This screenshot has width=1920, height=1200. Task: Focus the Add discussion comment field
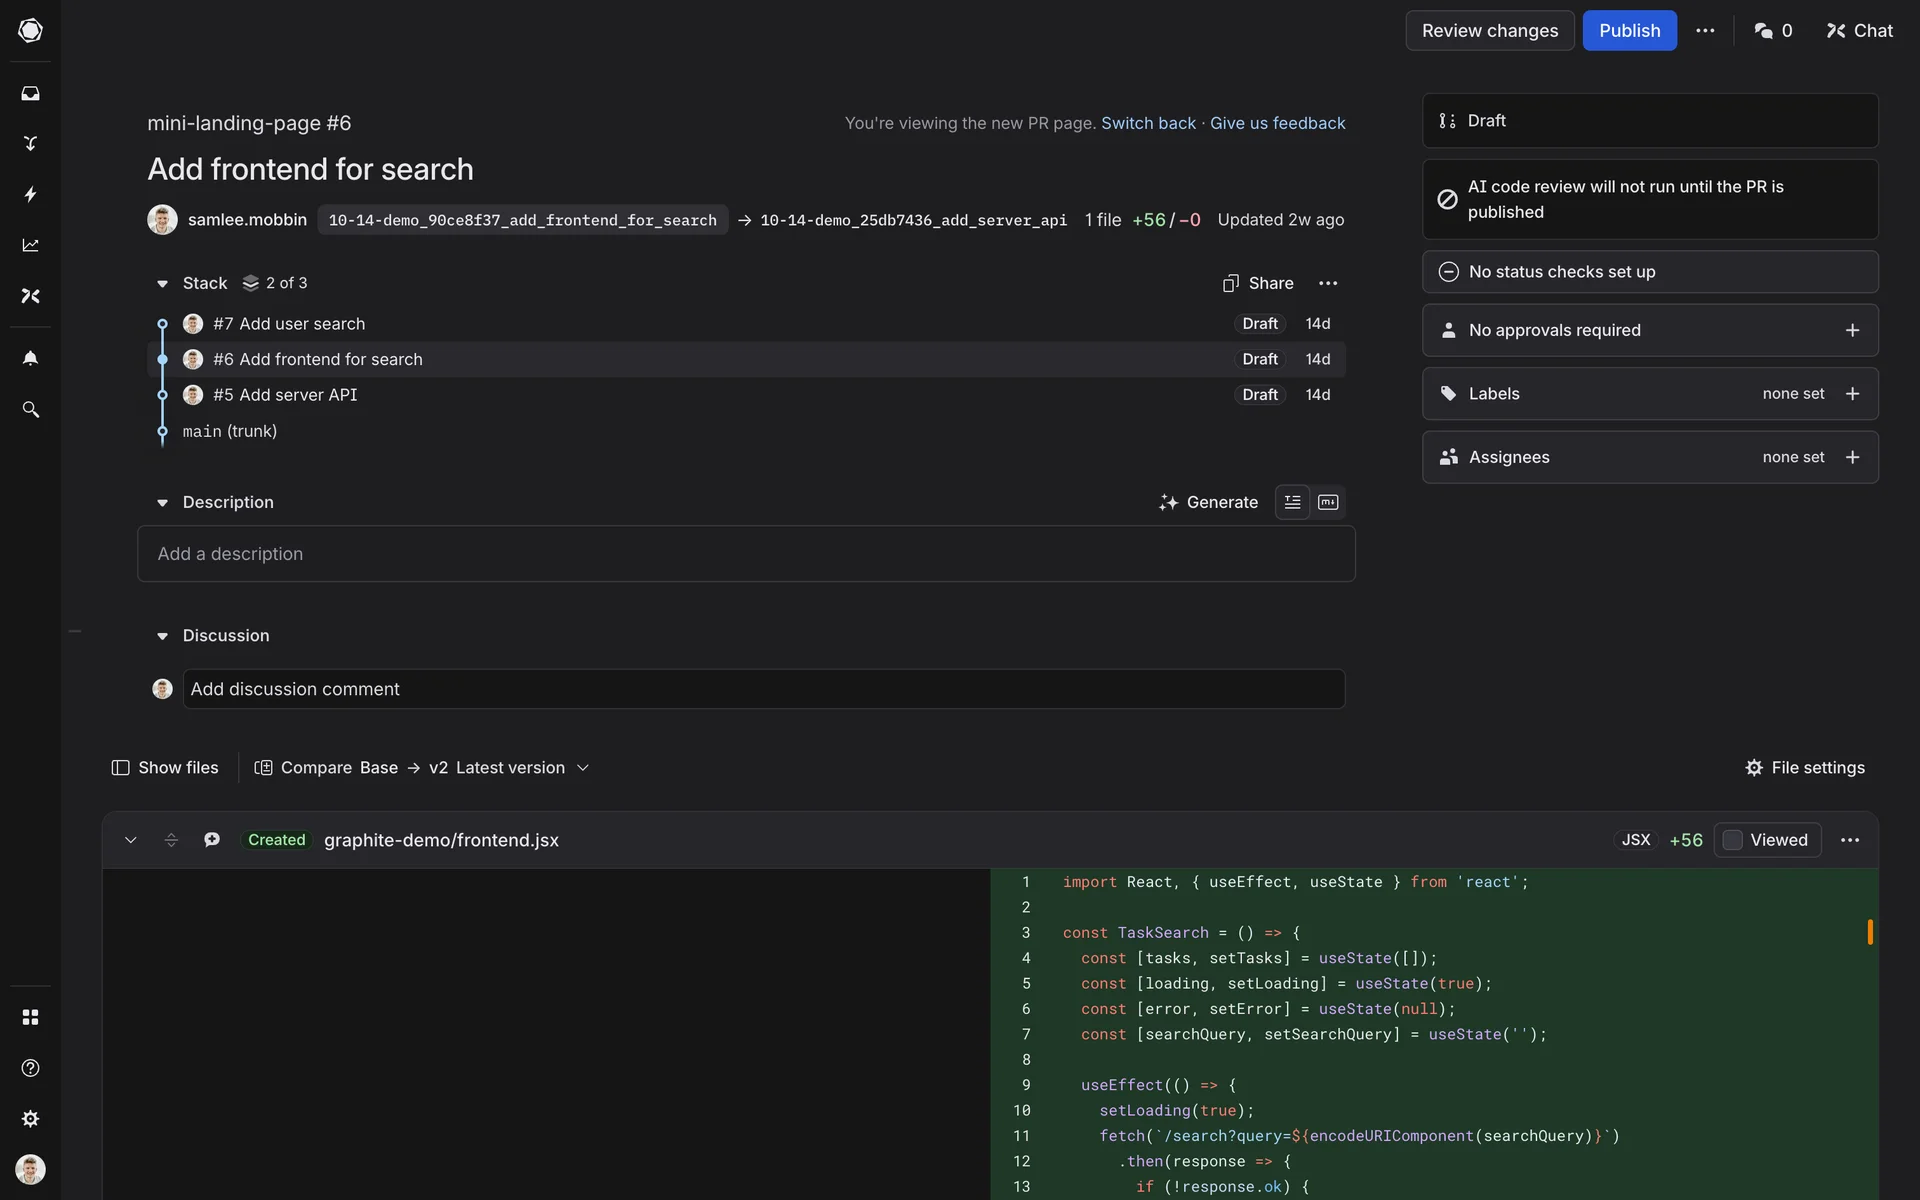point(763,689)
